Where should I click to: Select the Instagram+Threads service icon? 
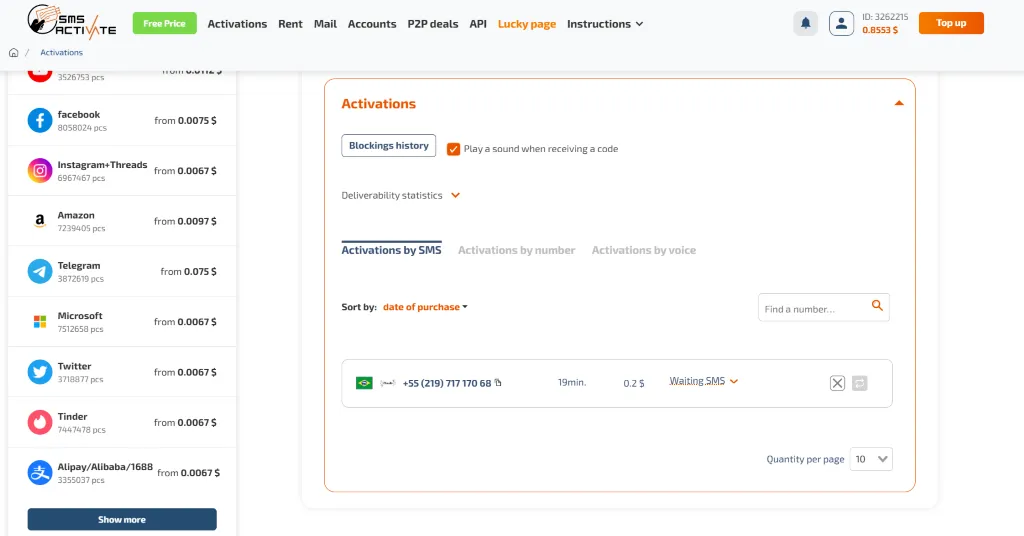click(x=40, y=170)
